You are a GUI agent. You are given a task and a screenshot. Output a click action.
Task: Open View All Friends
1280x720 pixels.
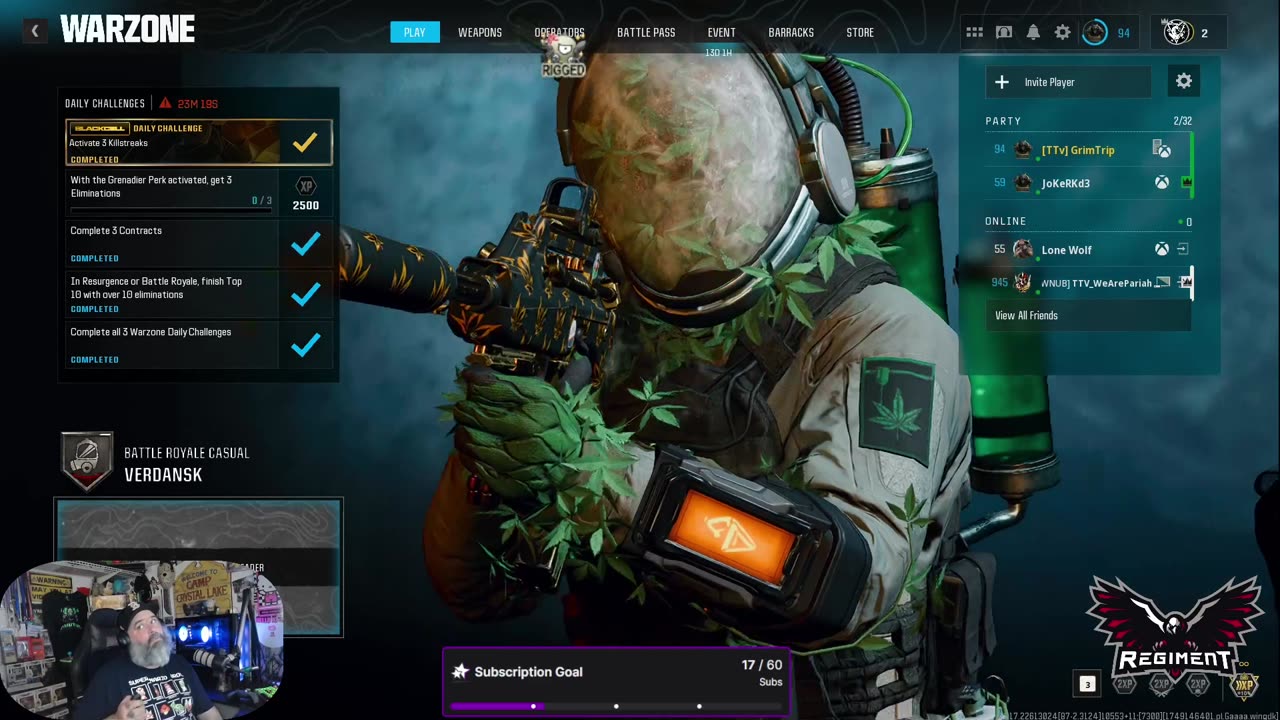pyautogui.click(x=1088, y=316)
